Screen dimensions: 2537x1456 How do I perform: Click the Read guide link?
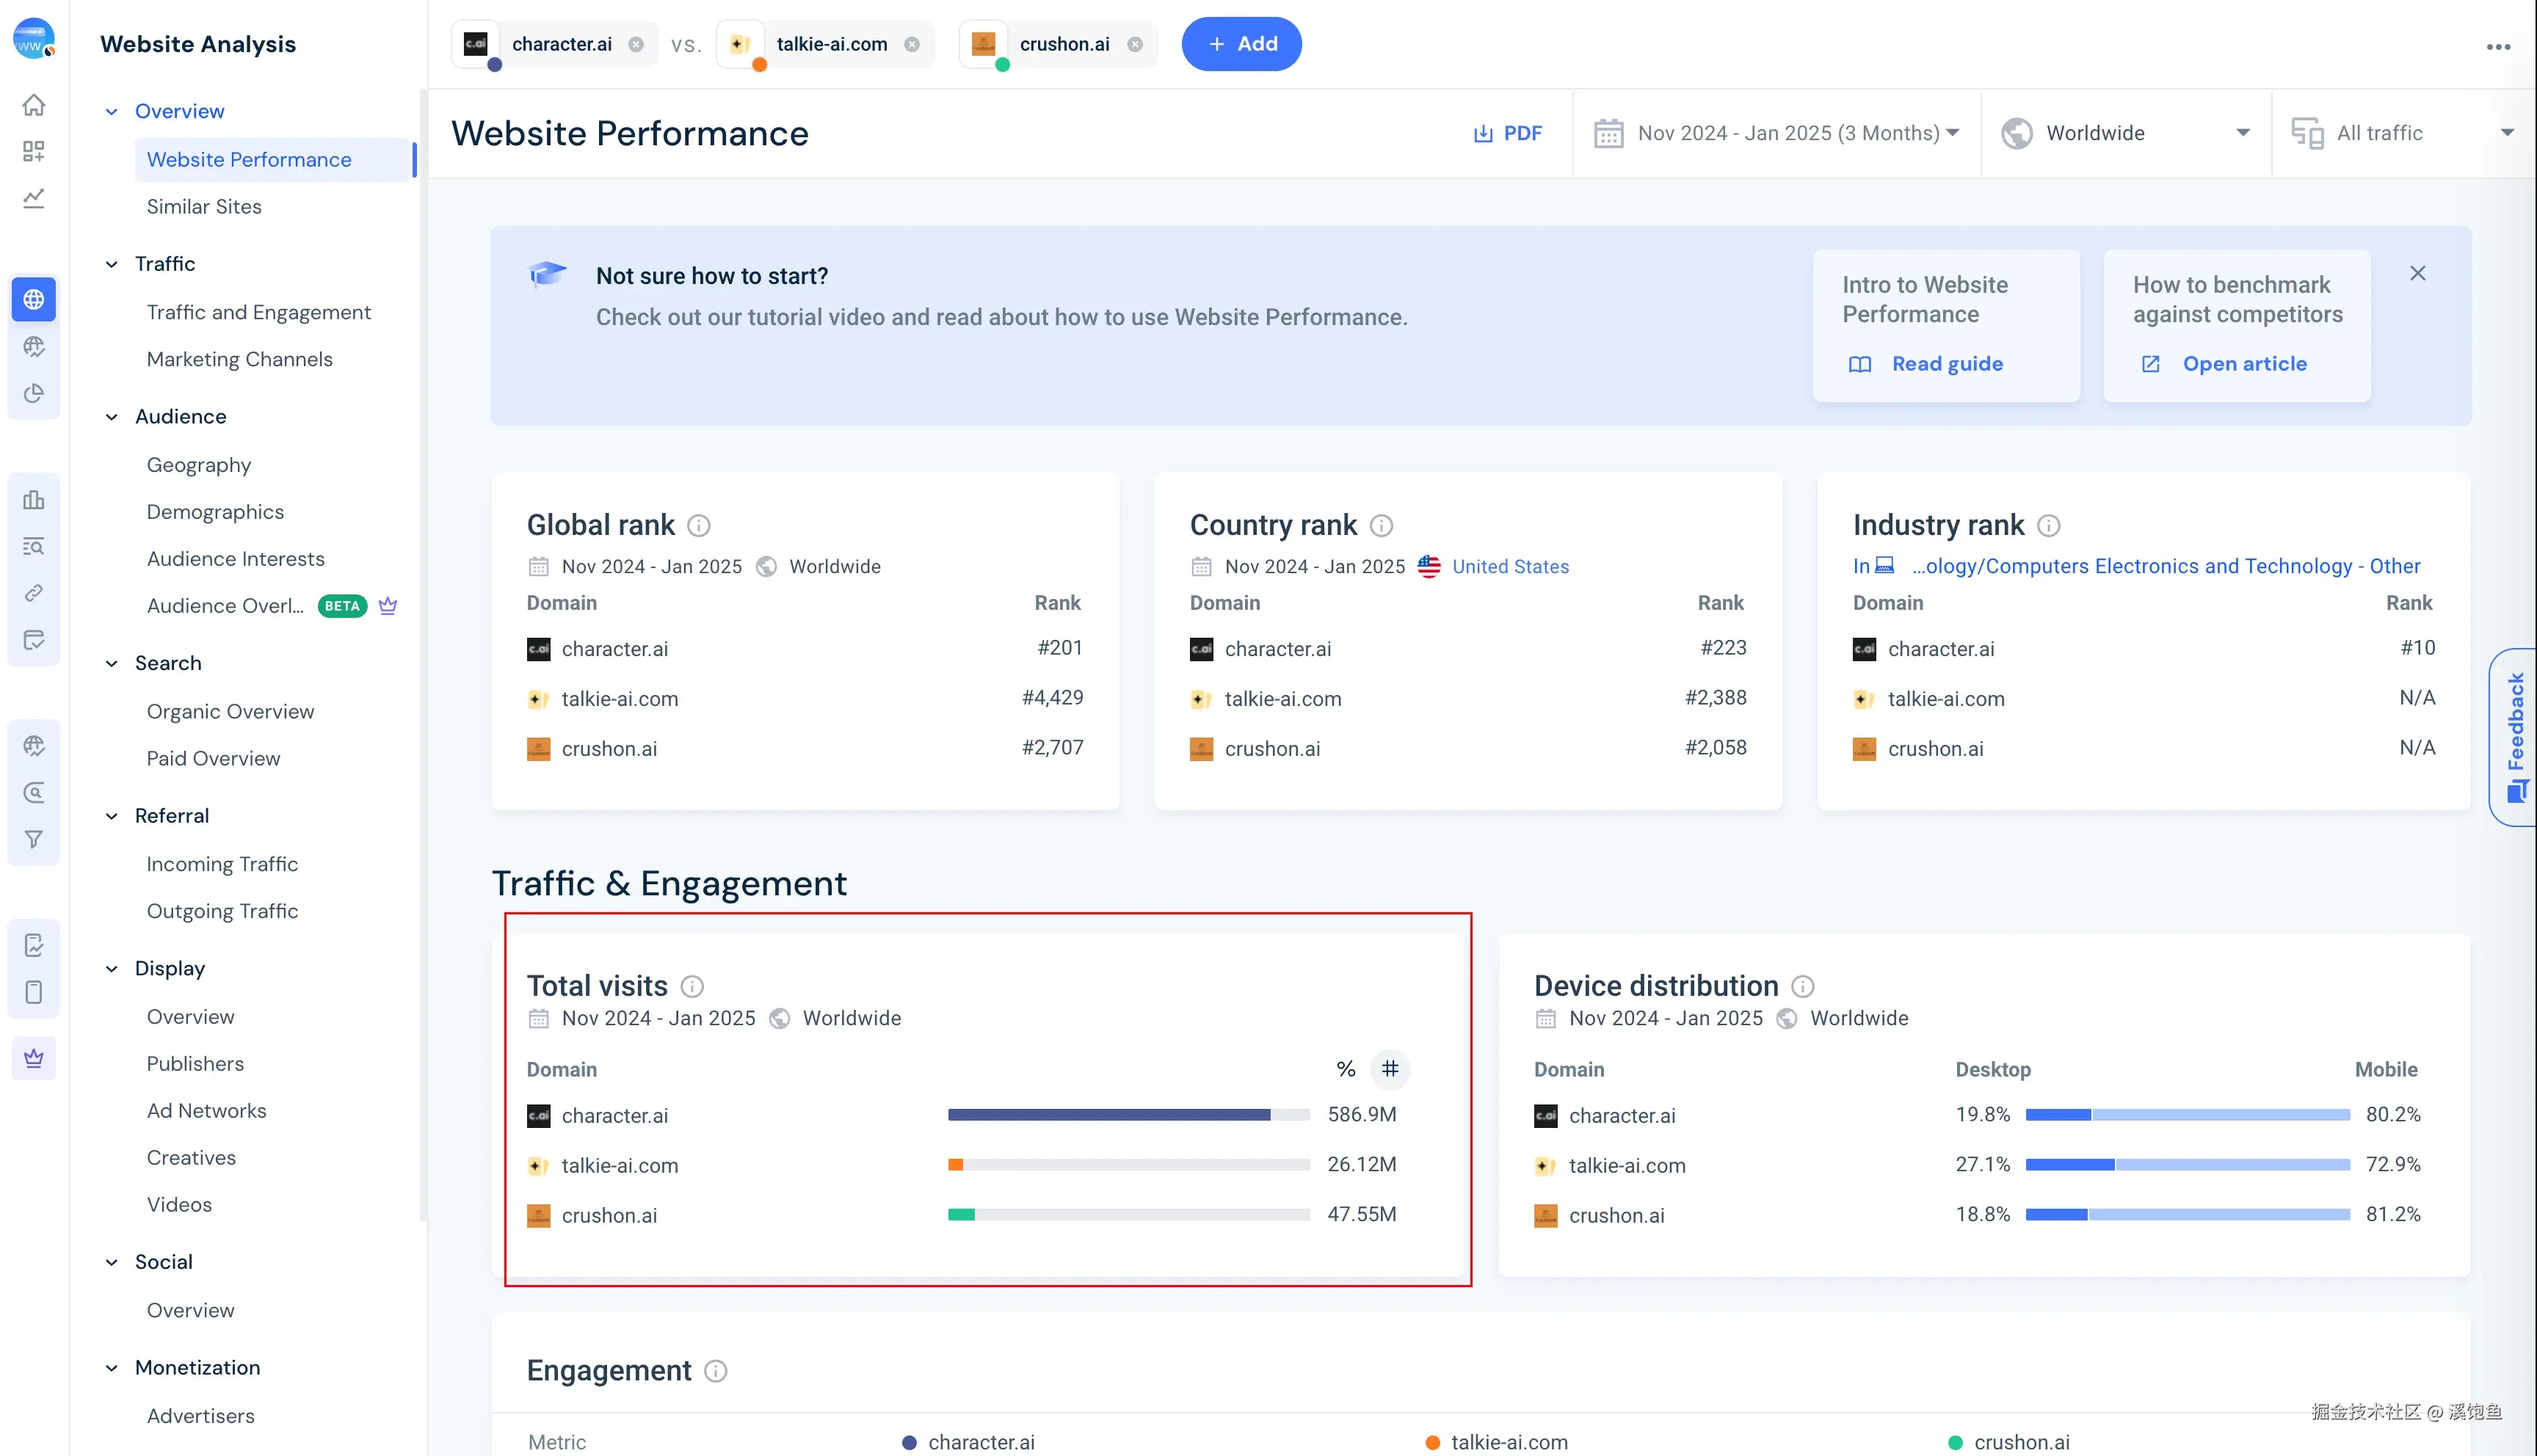click(1946, 364)
